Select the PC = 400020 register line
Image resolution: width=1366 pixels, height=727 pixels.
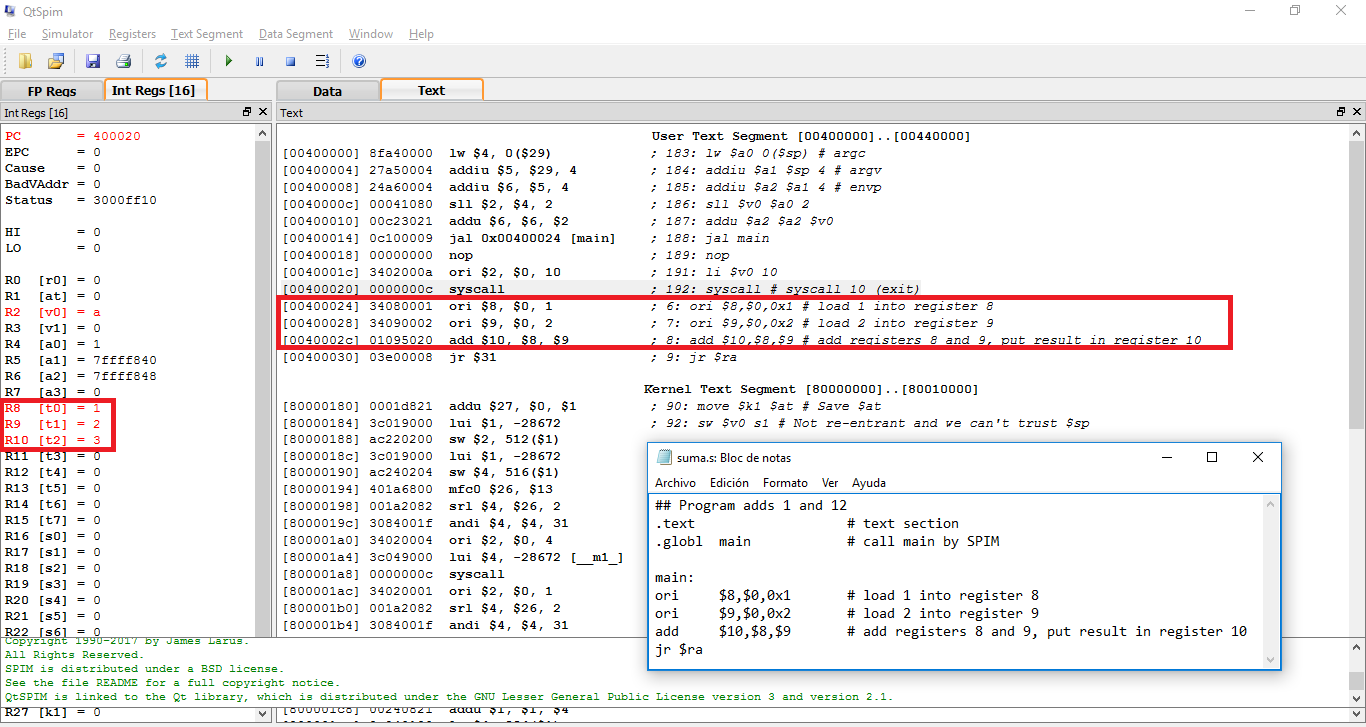coord(73,136)
